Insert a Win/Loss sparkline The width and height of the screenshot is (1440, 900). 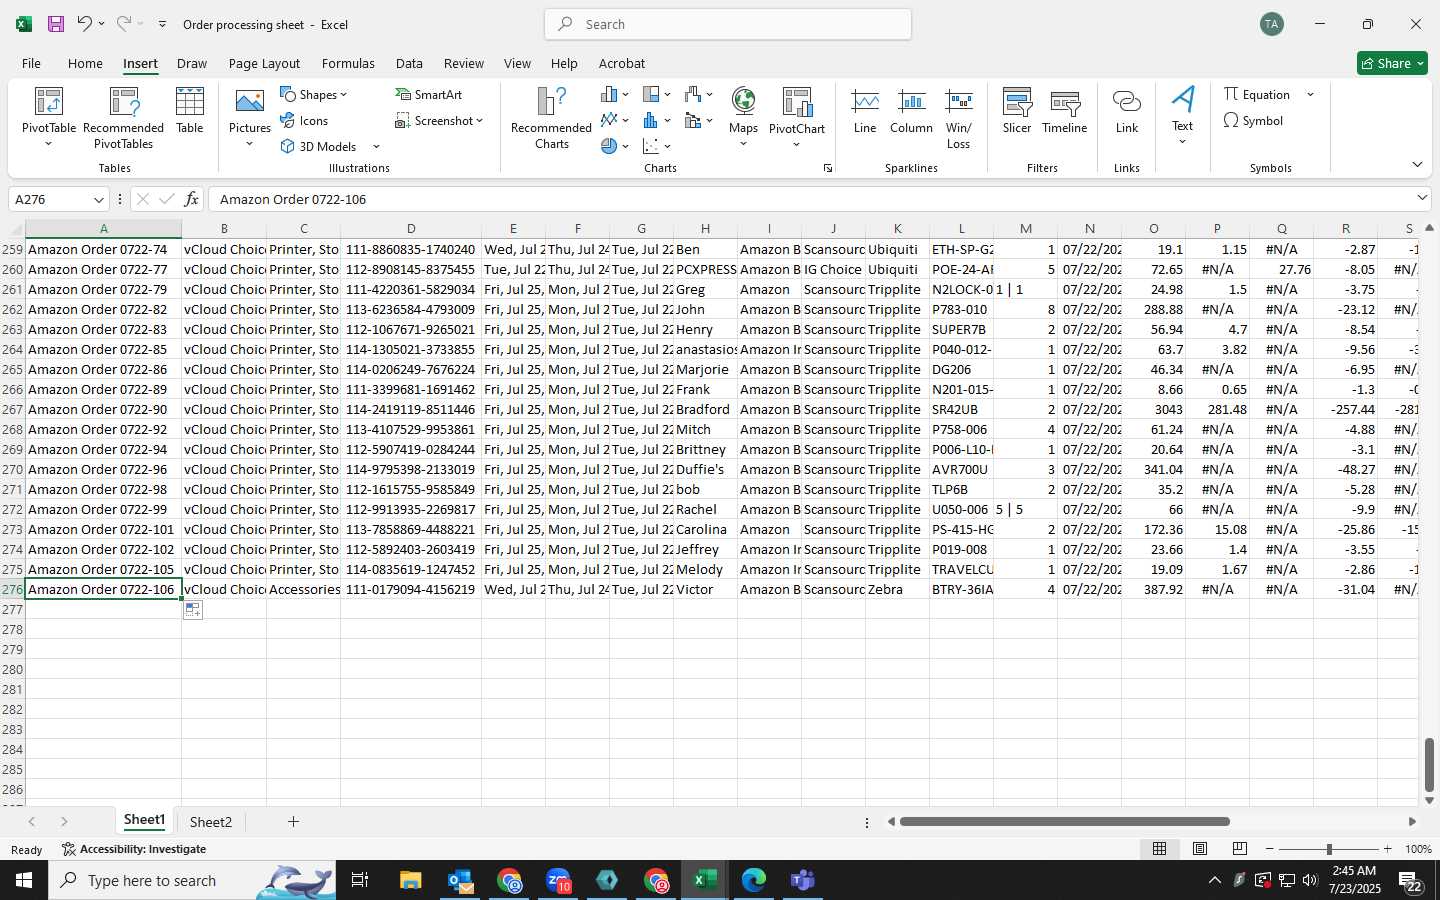pyautogui.click(x=958, y=117)
